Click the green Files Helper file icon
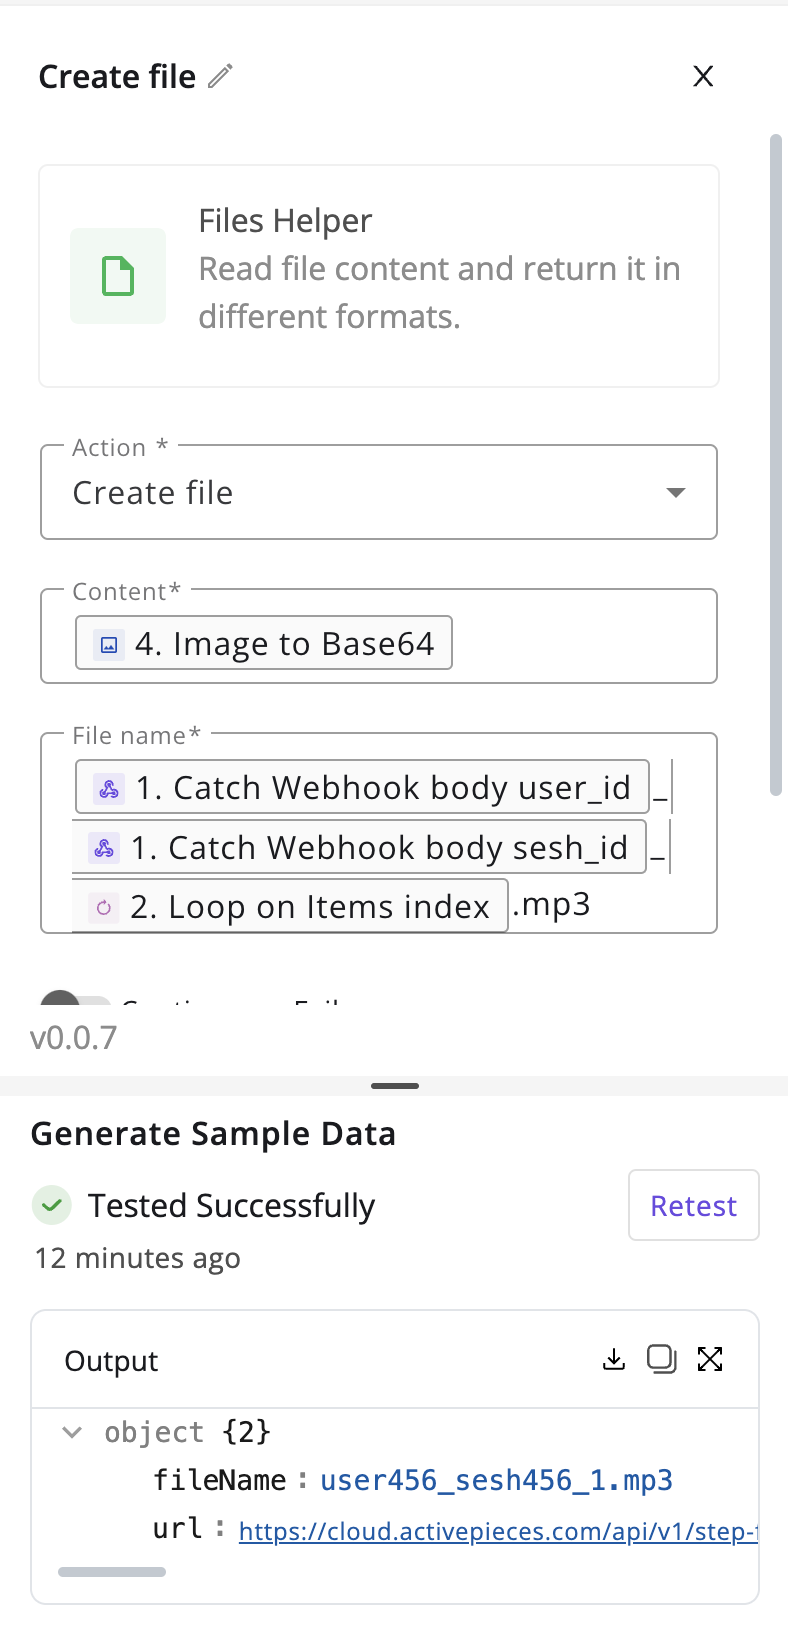The image size is (788, 1634). coord(118,276)
